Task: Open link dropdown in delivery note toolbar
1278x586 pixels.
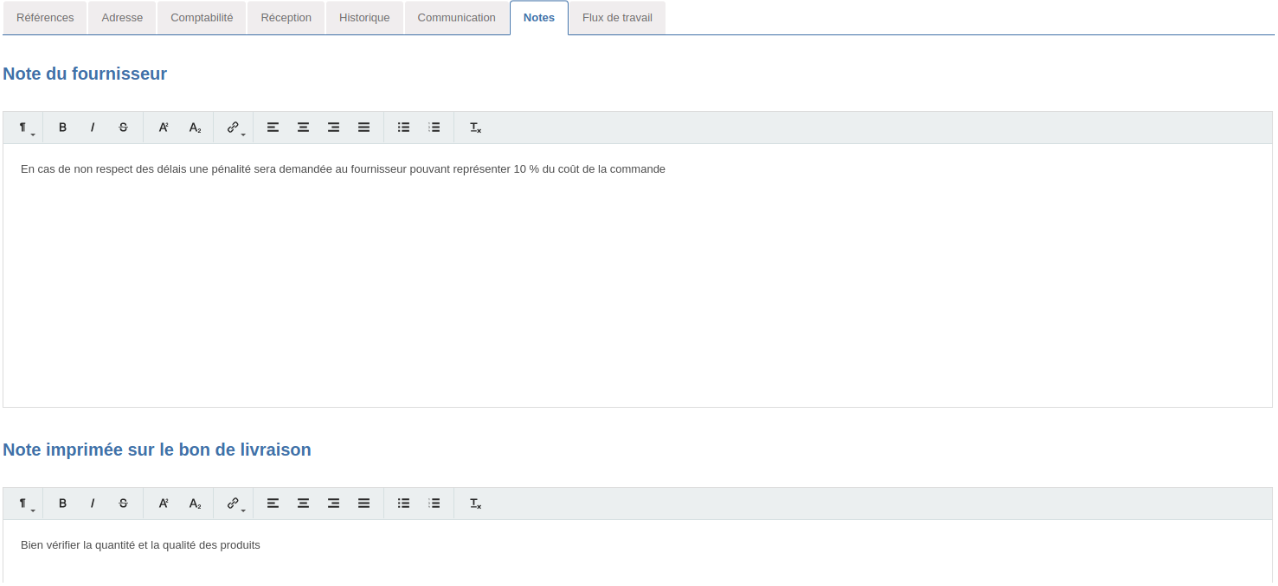Action: coord(234,504)
